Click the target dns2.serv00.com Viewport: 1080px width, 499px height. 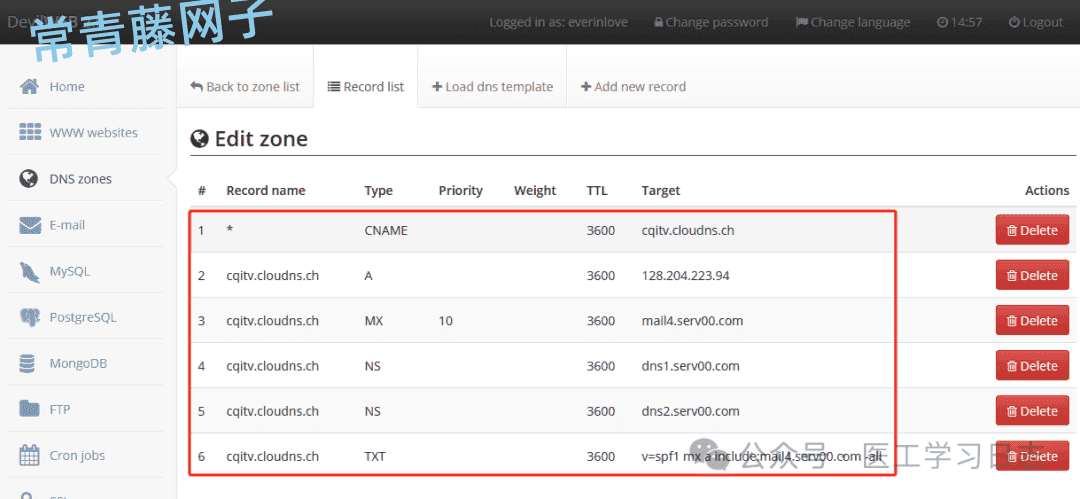pos(690,411)
